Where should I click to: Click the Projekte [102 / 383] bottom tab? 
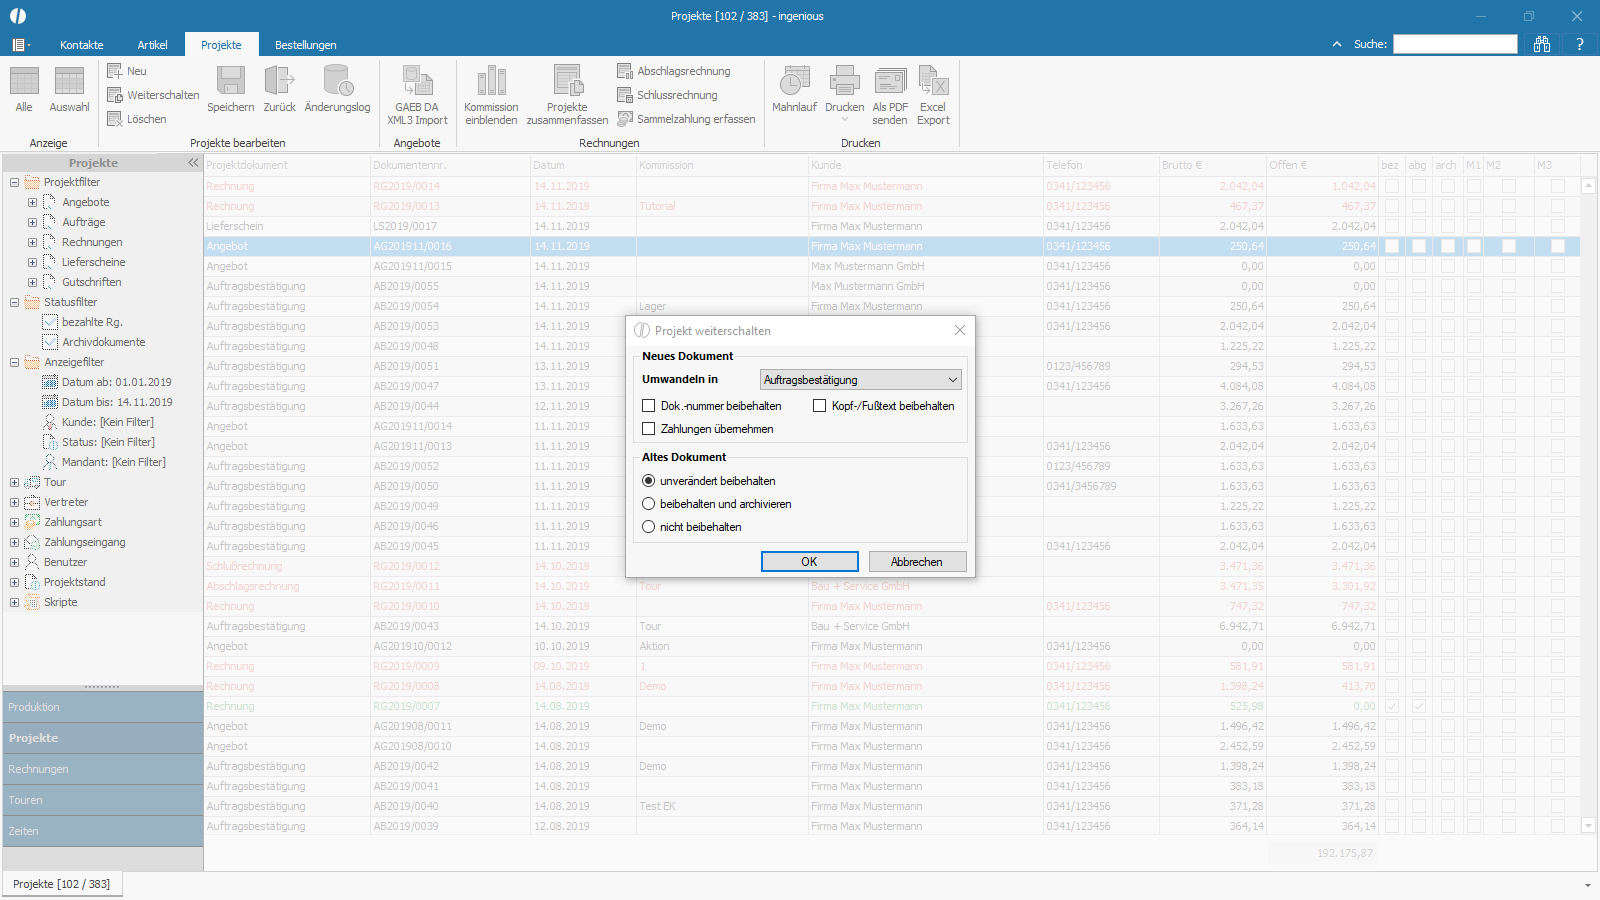tap(62, 884)
